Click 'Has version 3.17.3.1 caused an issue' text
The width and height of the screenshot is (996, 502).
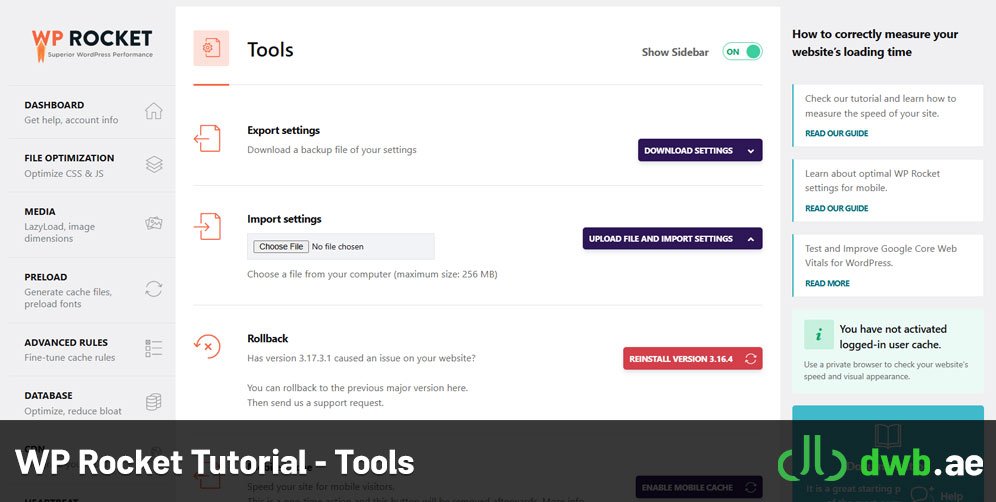[361, 358]
